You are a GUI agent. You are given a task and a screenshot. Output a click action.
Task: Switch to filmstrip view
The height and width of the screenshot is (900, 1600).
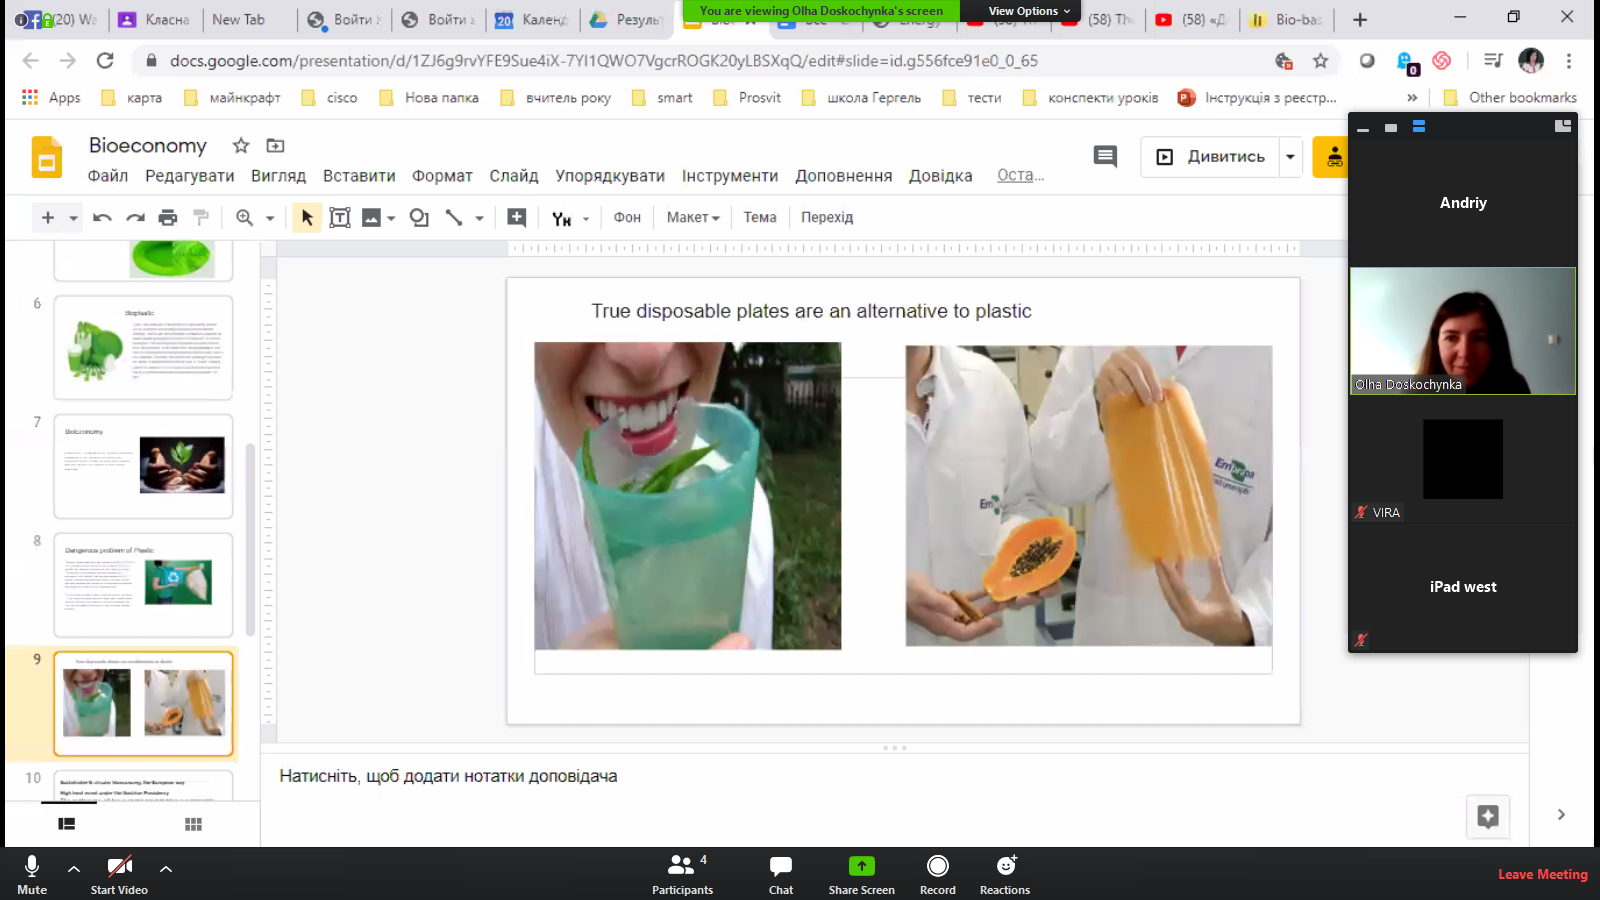click(67, 824)
